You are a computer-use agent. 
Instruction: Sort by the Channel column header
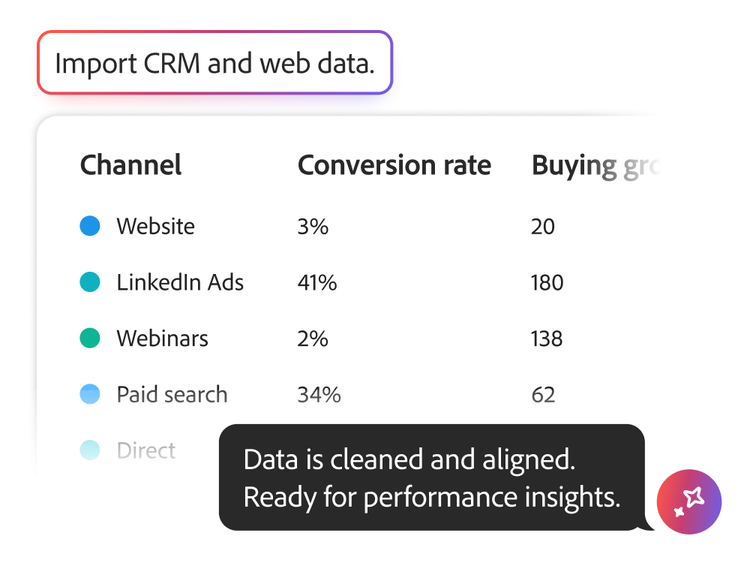131,165
